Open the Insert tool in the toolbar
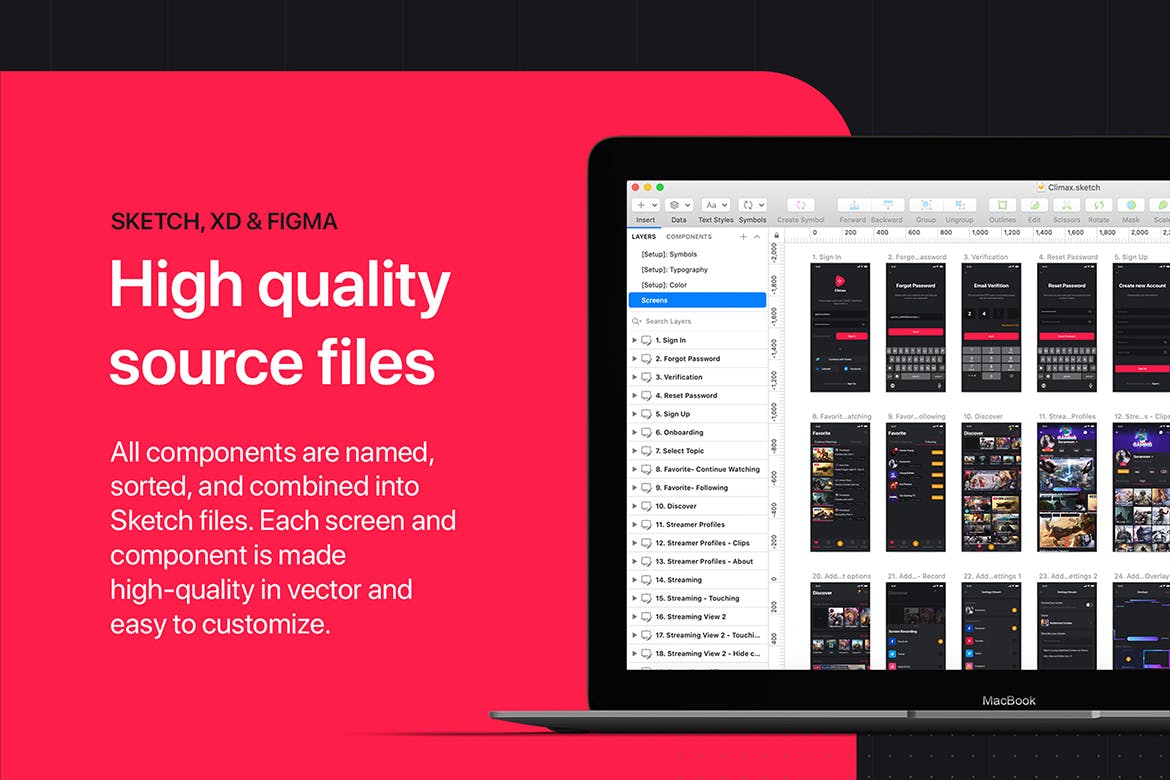1170x780 pixels. [x=645, y=205]
